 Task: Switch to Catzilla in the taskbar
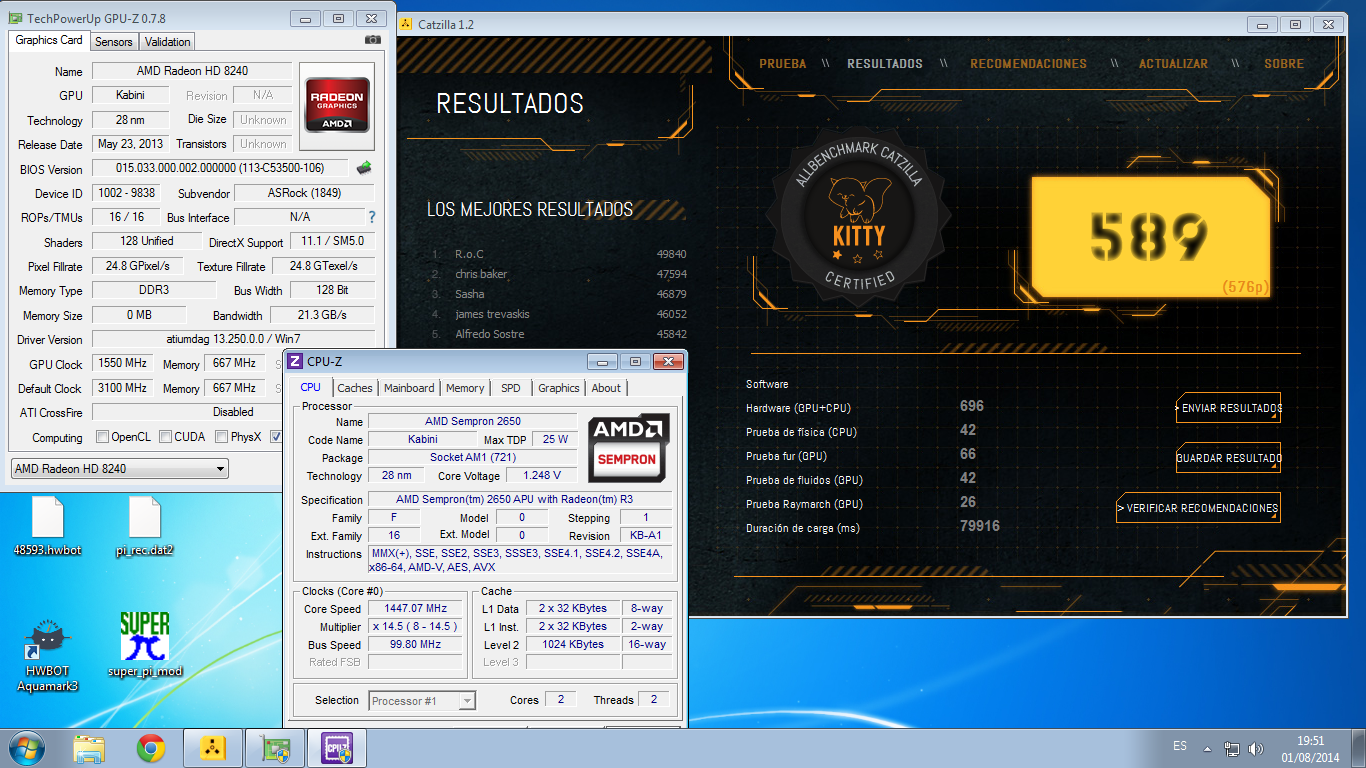(212, 748)
